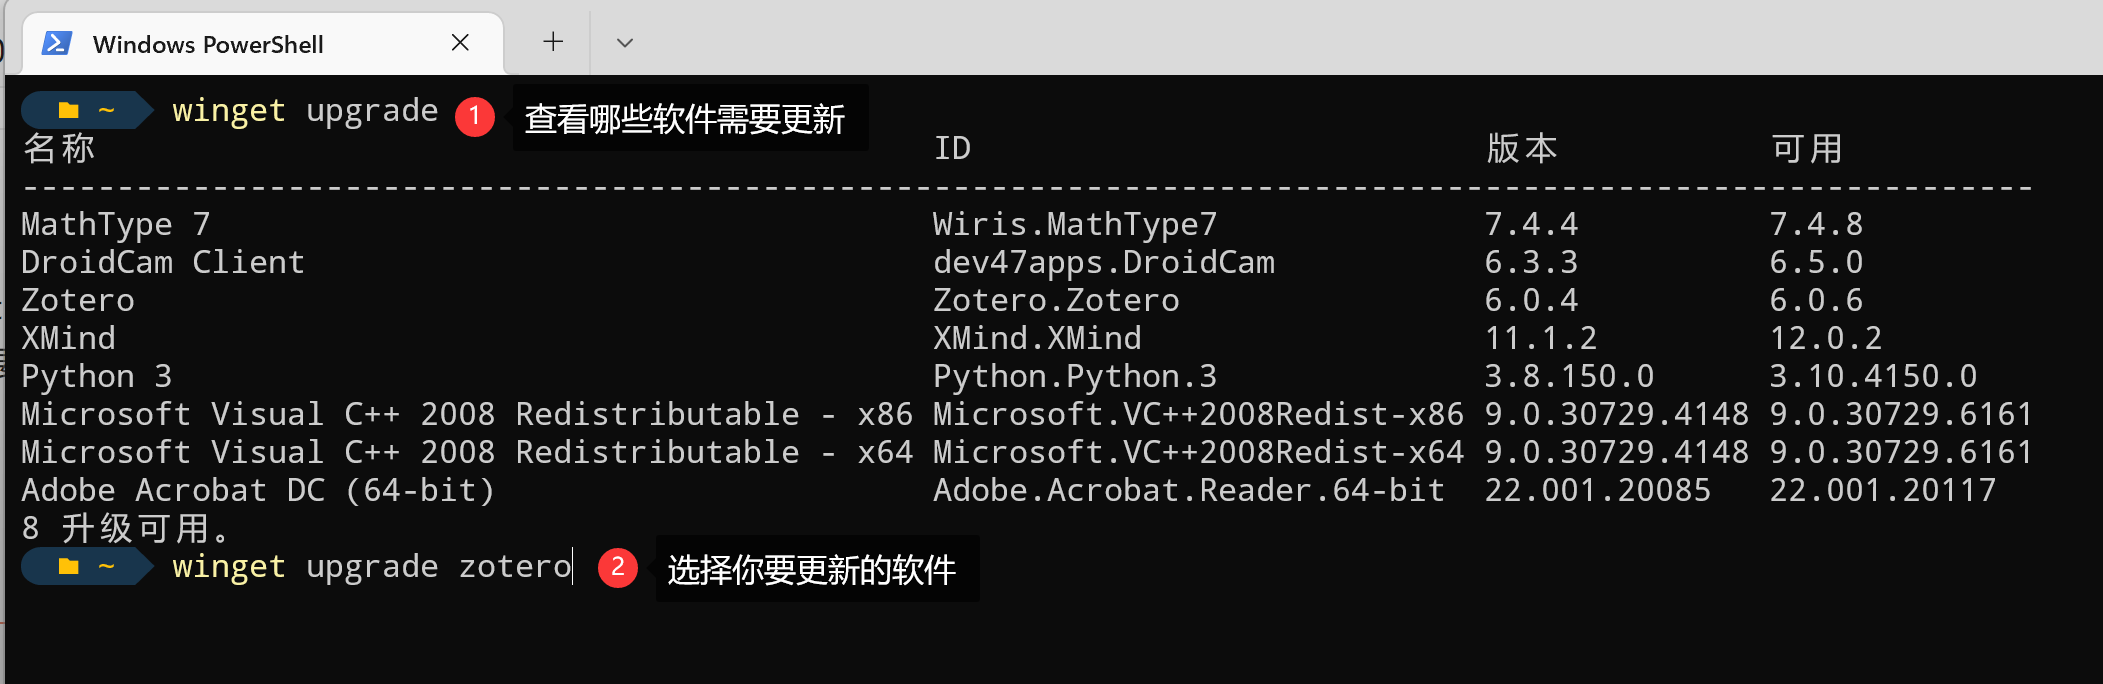The height and width of the screenshot is (684, 2103).
Task: Open a new tab with the plus button
Action: coord(553,42)
